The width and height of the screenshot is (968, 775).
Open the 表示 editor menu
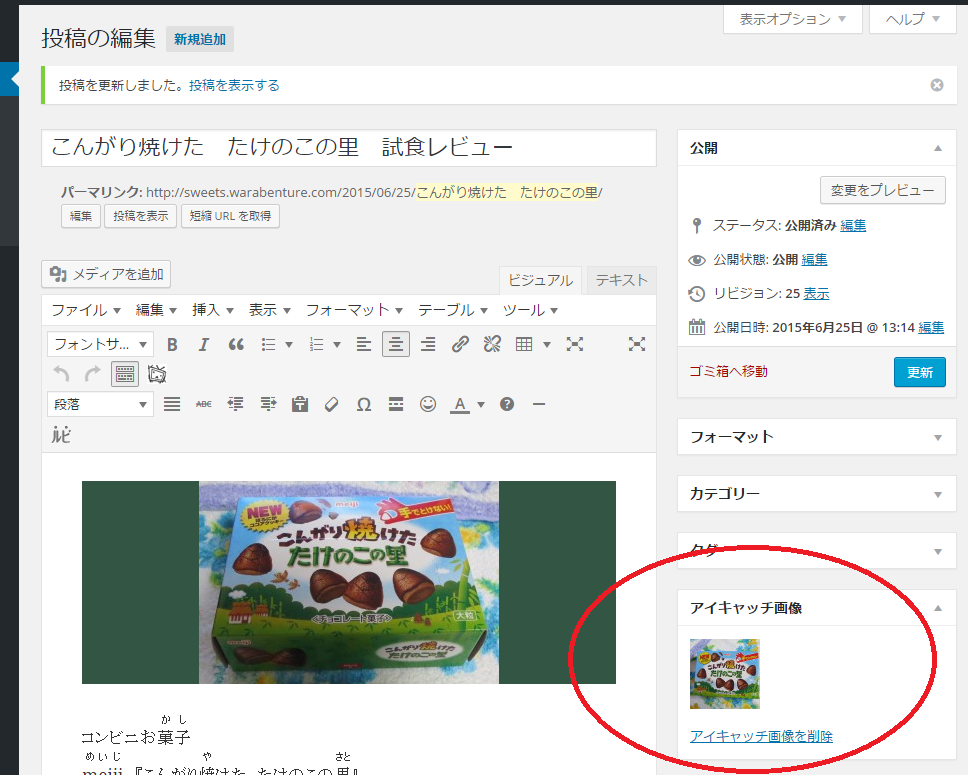[269, 310]
